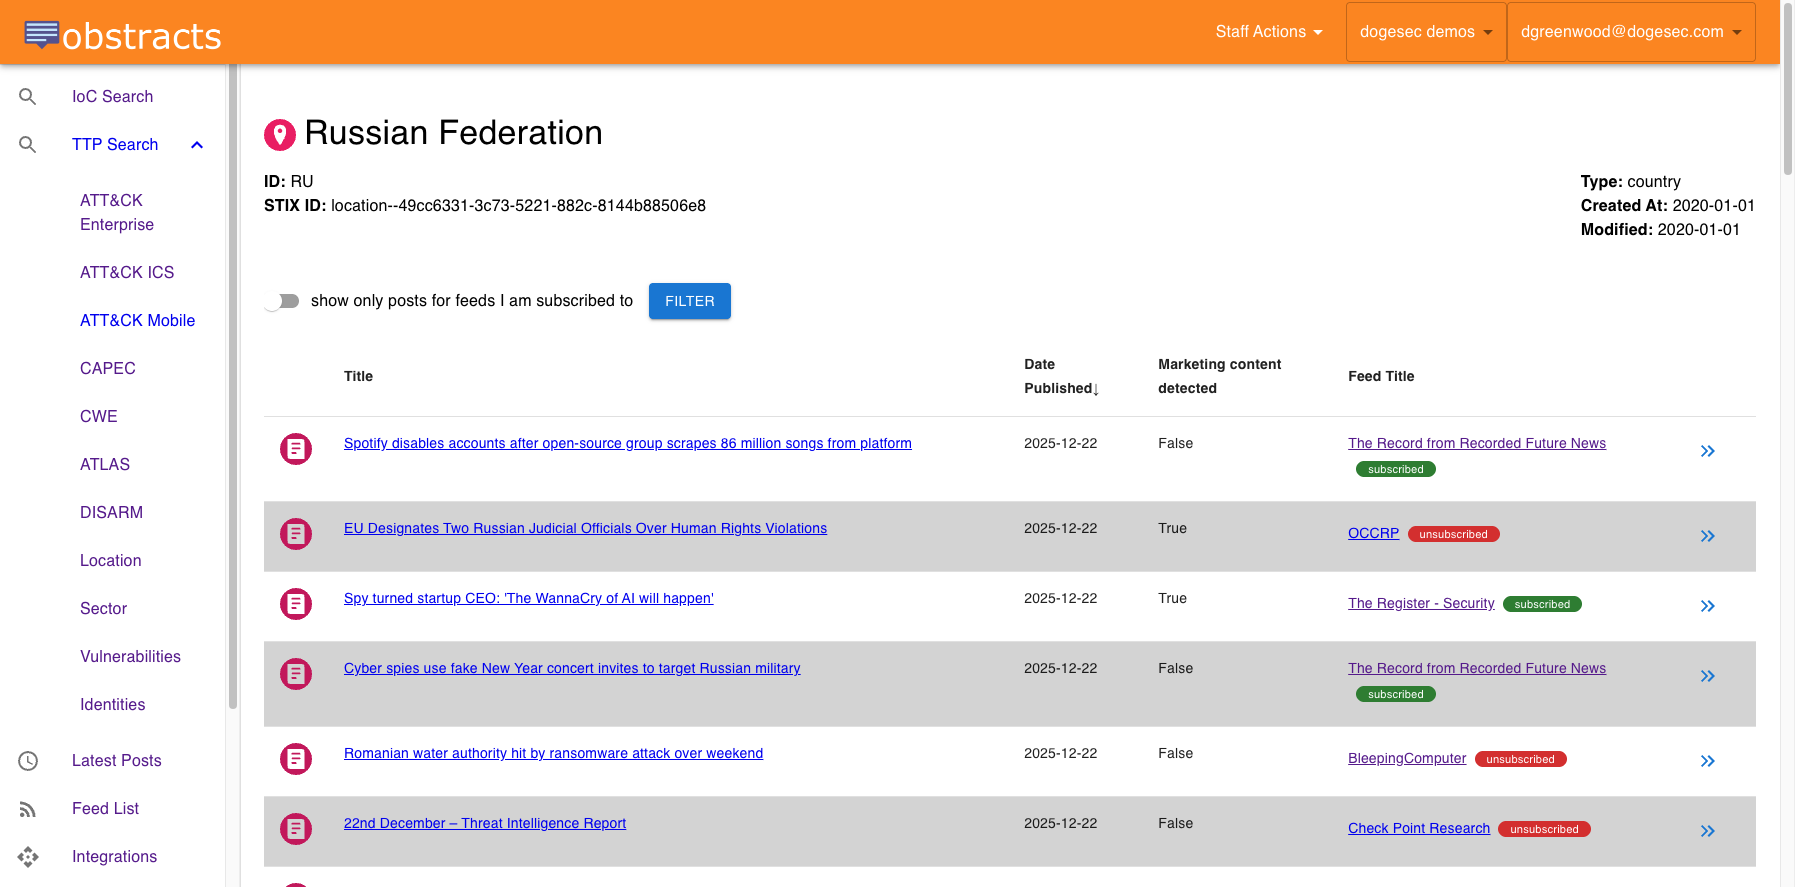Open the Cyber spies fake New Year article
The image size is (1795, 887).
coord(572,668)
